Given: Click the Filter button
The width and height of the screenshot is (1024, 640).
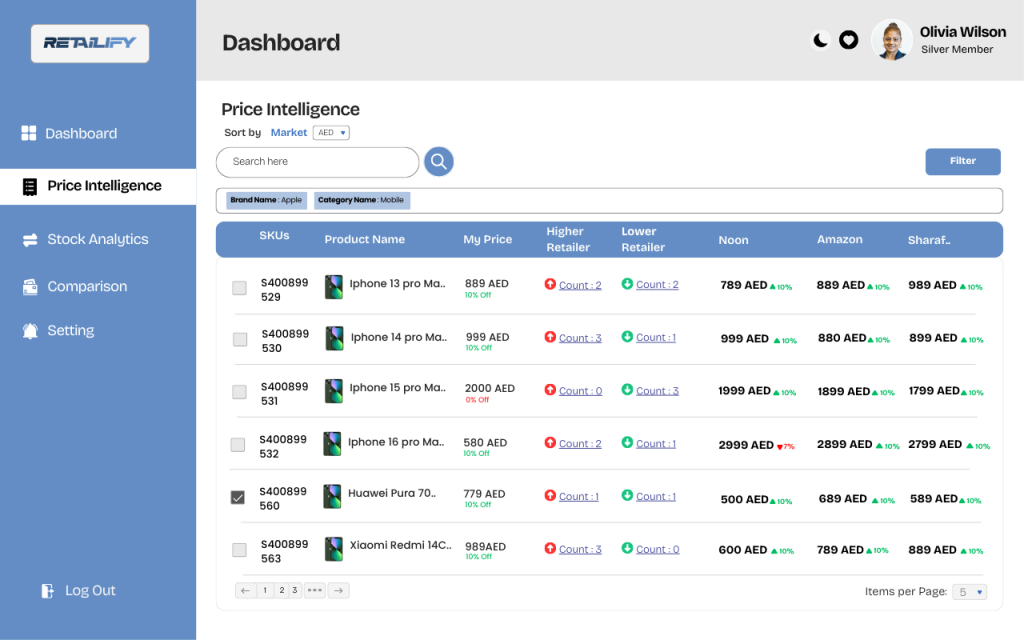Looking at the screenshot, I should click(x=962, y=161).
